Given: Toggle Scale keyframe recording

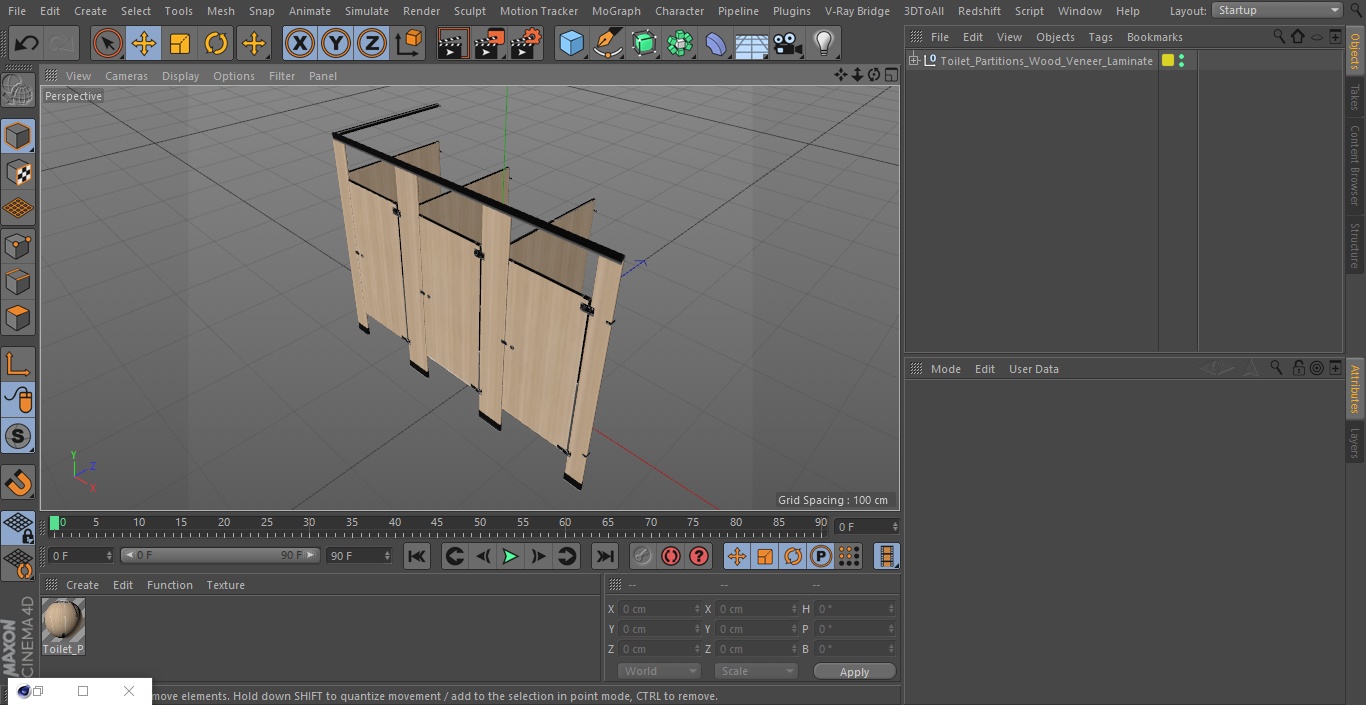Looking at the screenshot, I should pos(765,556).
